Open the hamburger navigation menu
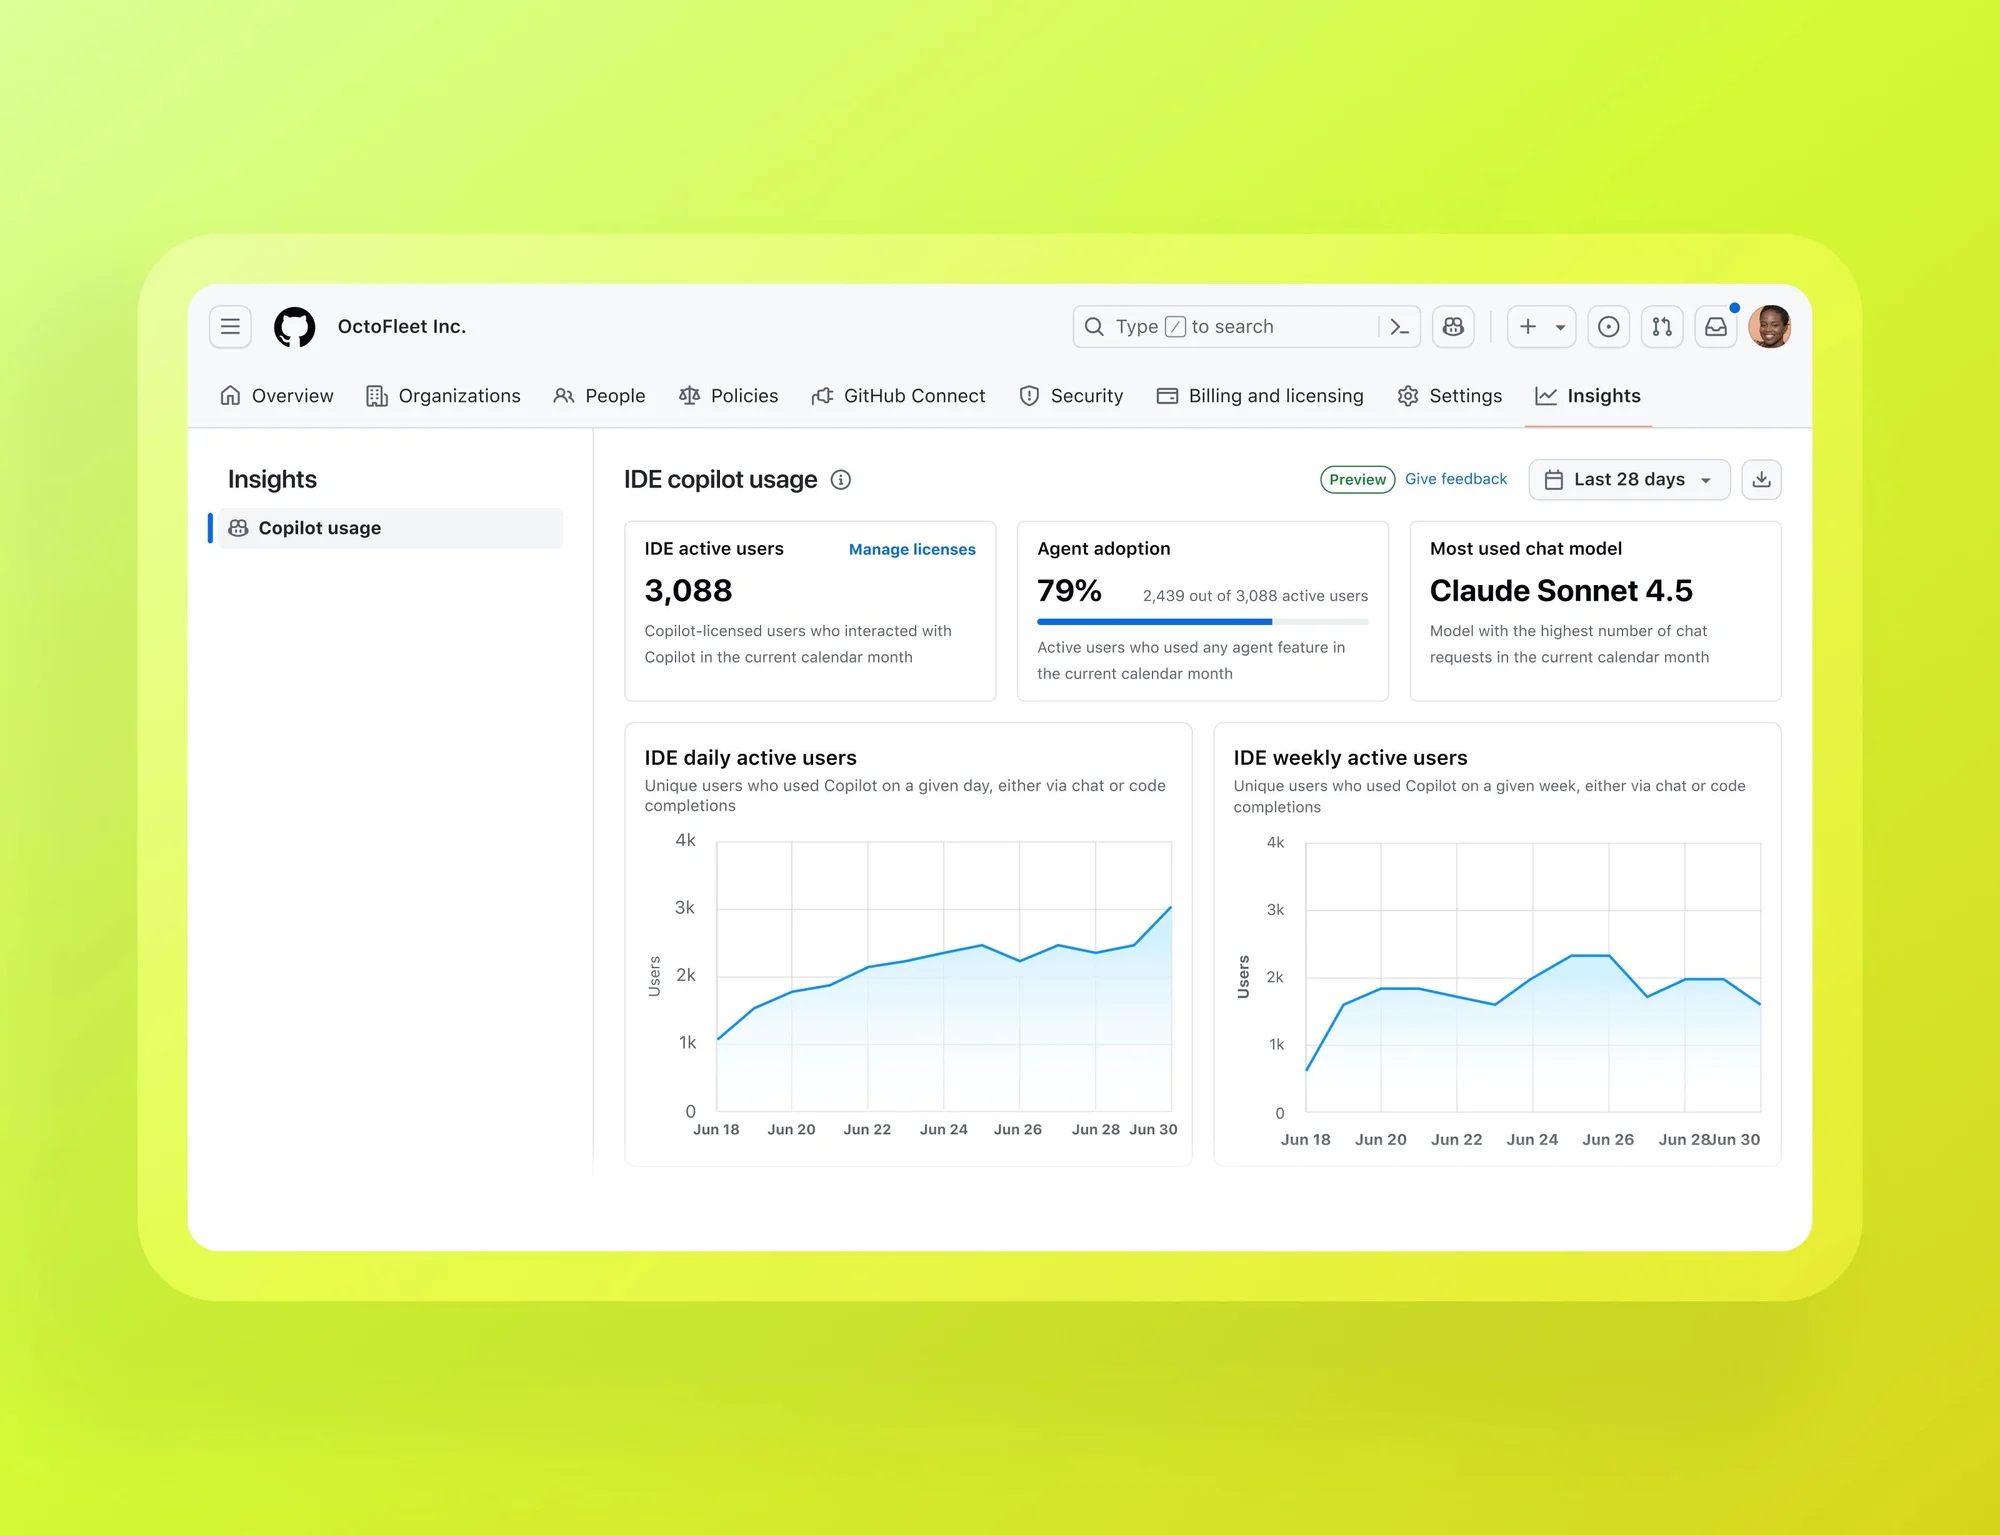The width and height of the screenshot is (2000, 1535). point(230,327)
